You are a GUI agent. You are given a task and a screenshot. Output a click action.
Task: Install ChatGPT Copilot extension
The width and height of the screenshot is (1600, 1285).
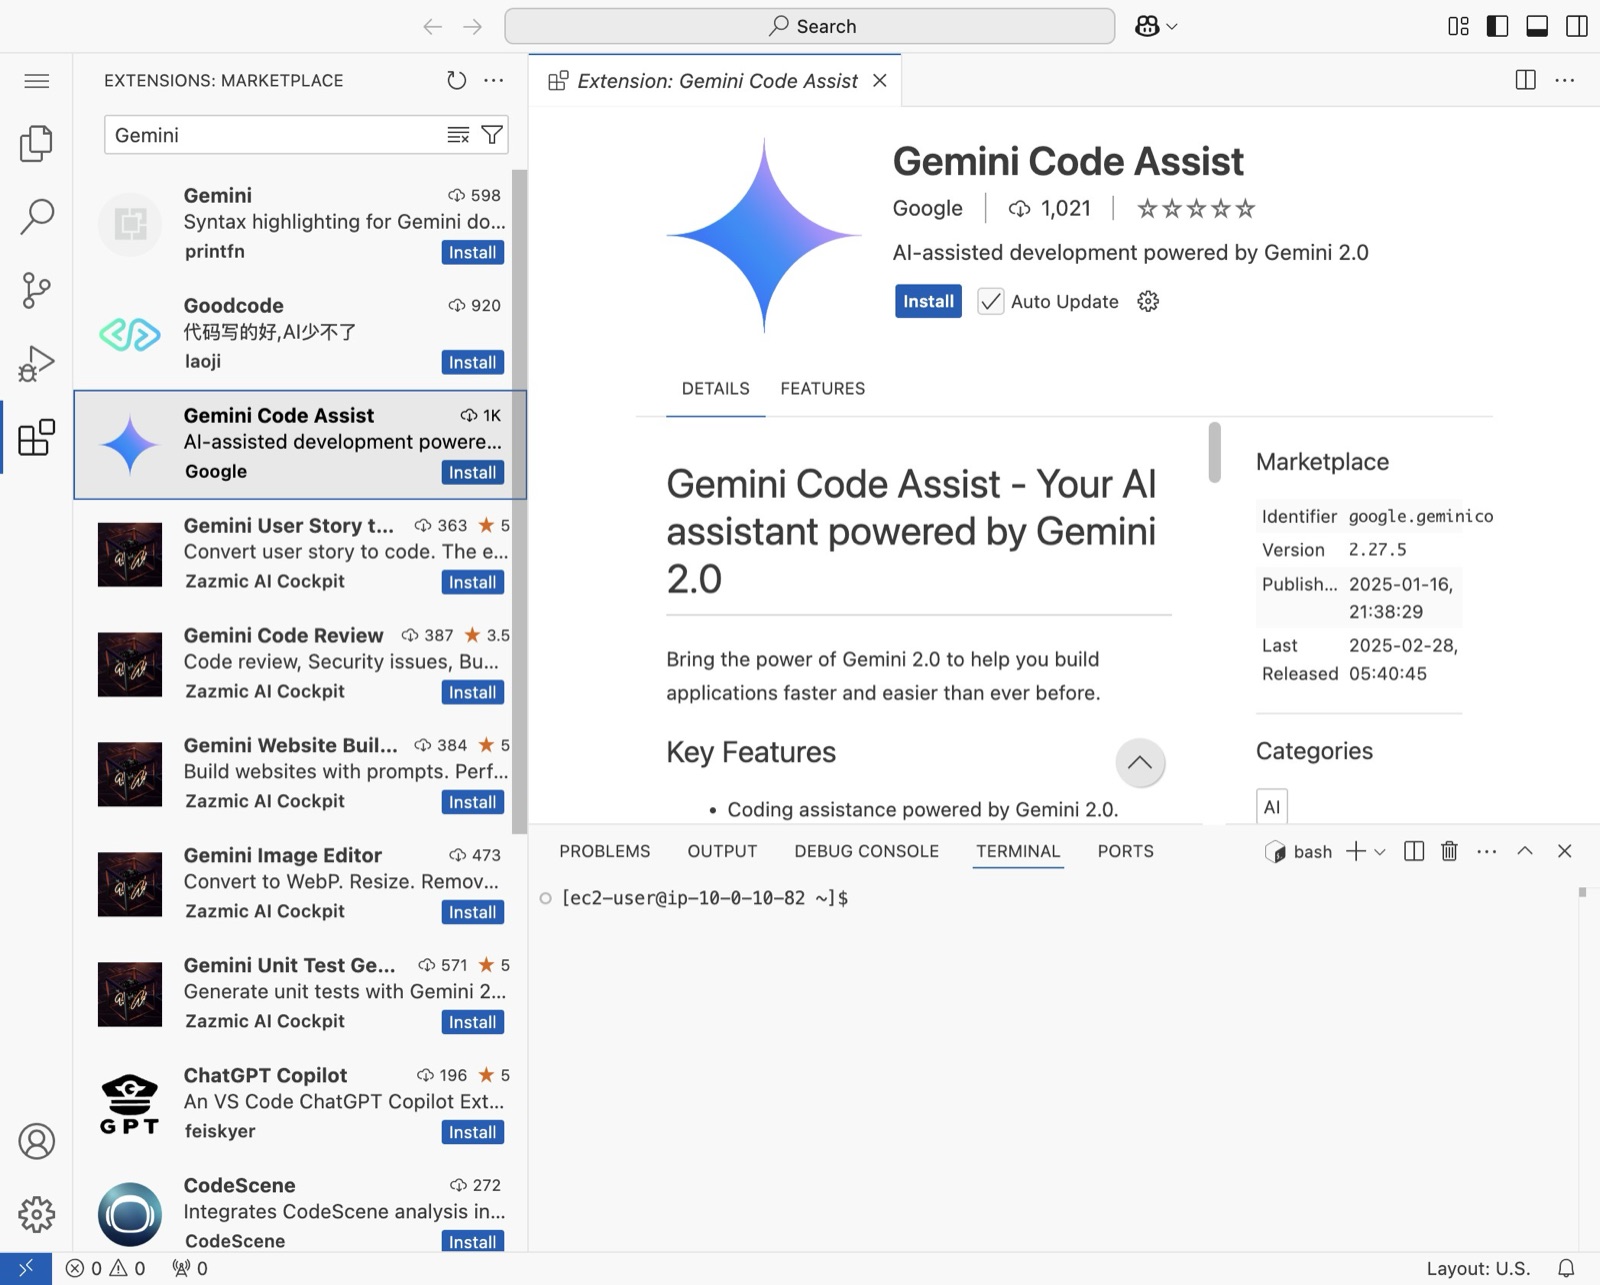pos(472,1132)
